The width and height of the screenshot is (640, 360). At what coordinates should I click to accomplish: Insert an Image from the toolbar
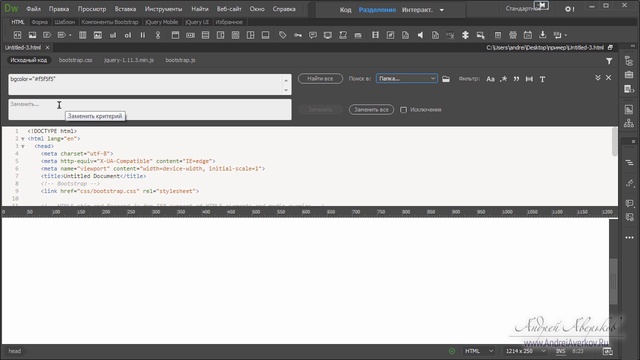[32, 36]
